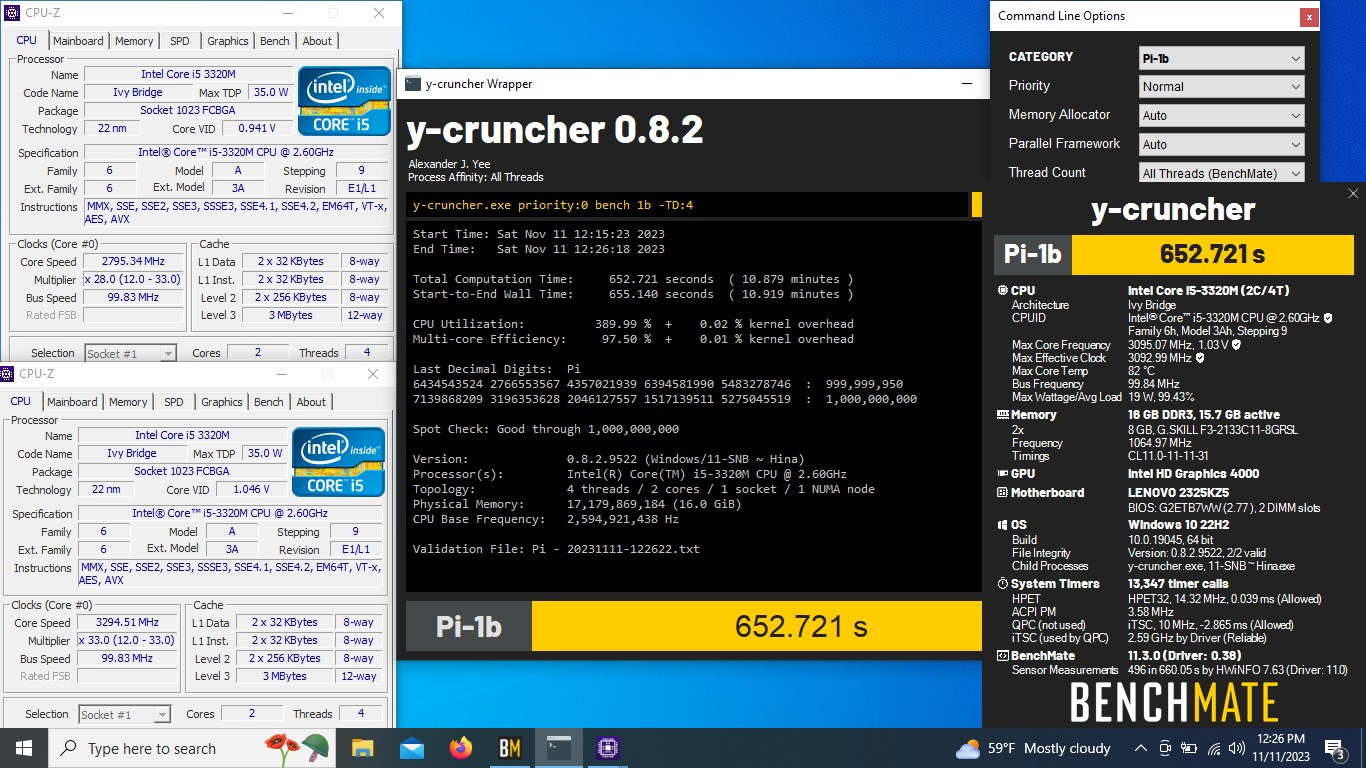Click the CPU-Z title icon in the 2795.34 MHz window

12,13
